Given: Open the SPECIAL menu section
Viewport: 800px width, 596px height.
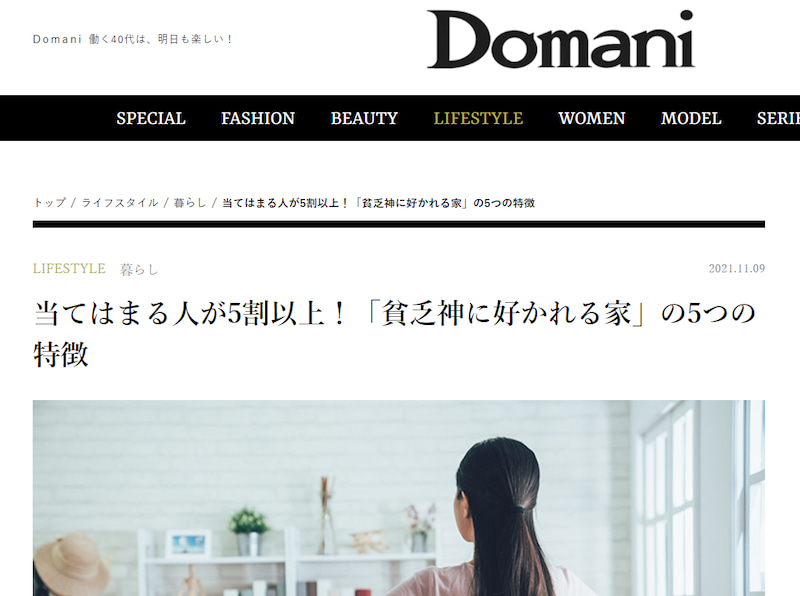Looking at the screenshot, I should 151,118.
